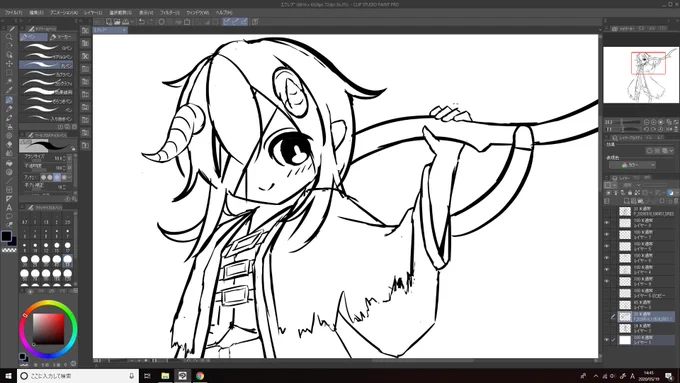The image size is (680, 383).
Task: Select the Auto select magic wand tool
Action: click(9, 82)
